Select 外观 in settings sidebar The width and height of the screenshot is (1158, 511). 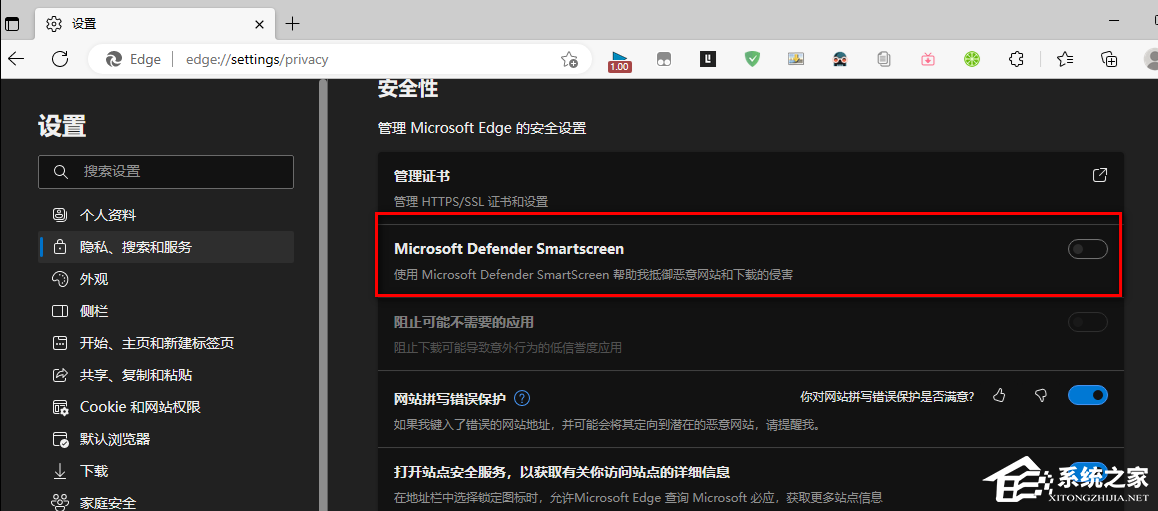[x=94, y=279]
